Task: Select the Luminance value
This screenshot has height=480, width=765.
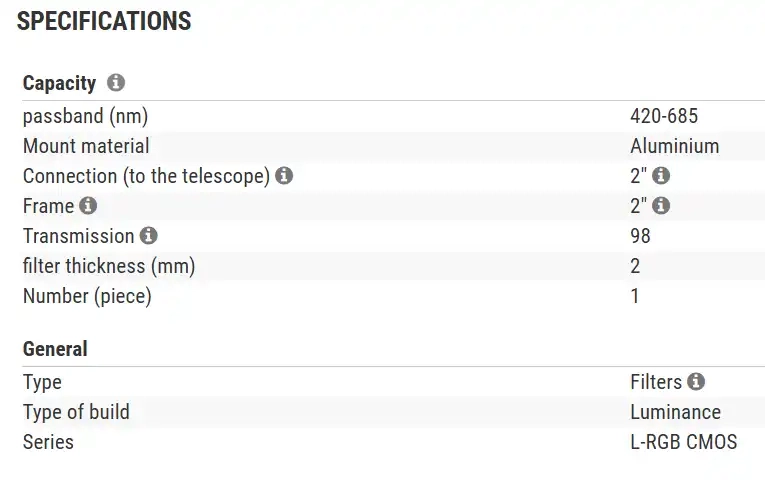Action: click(675, 412)
